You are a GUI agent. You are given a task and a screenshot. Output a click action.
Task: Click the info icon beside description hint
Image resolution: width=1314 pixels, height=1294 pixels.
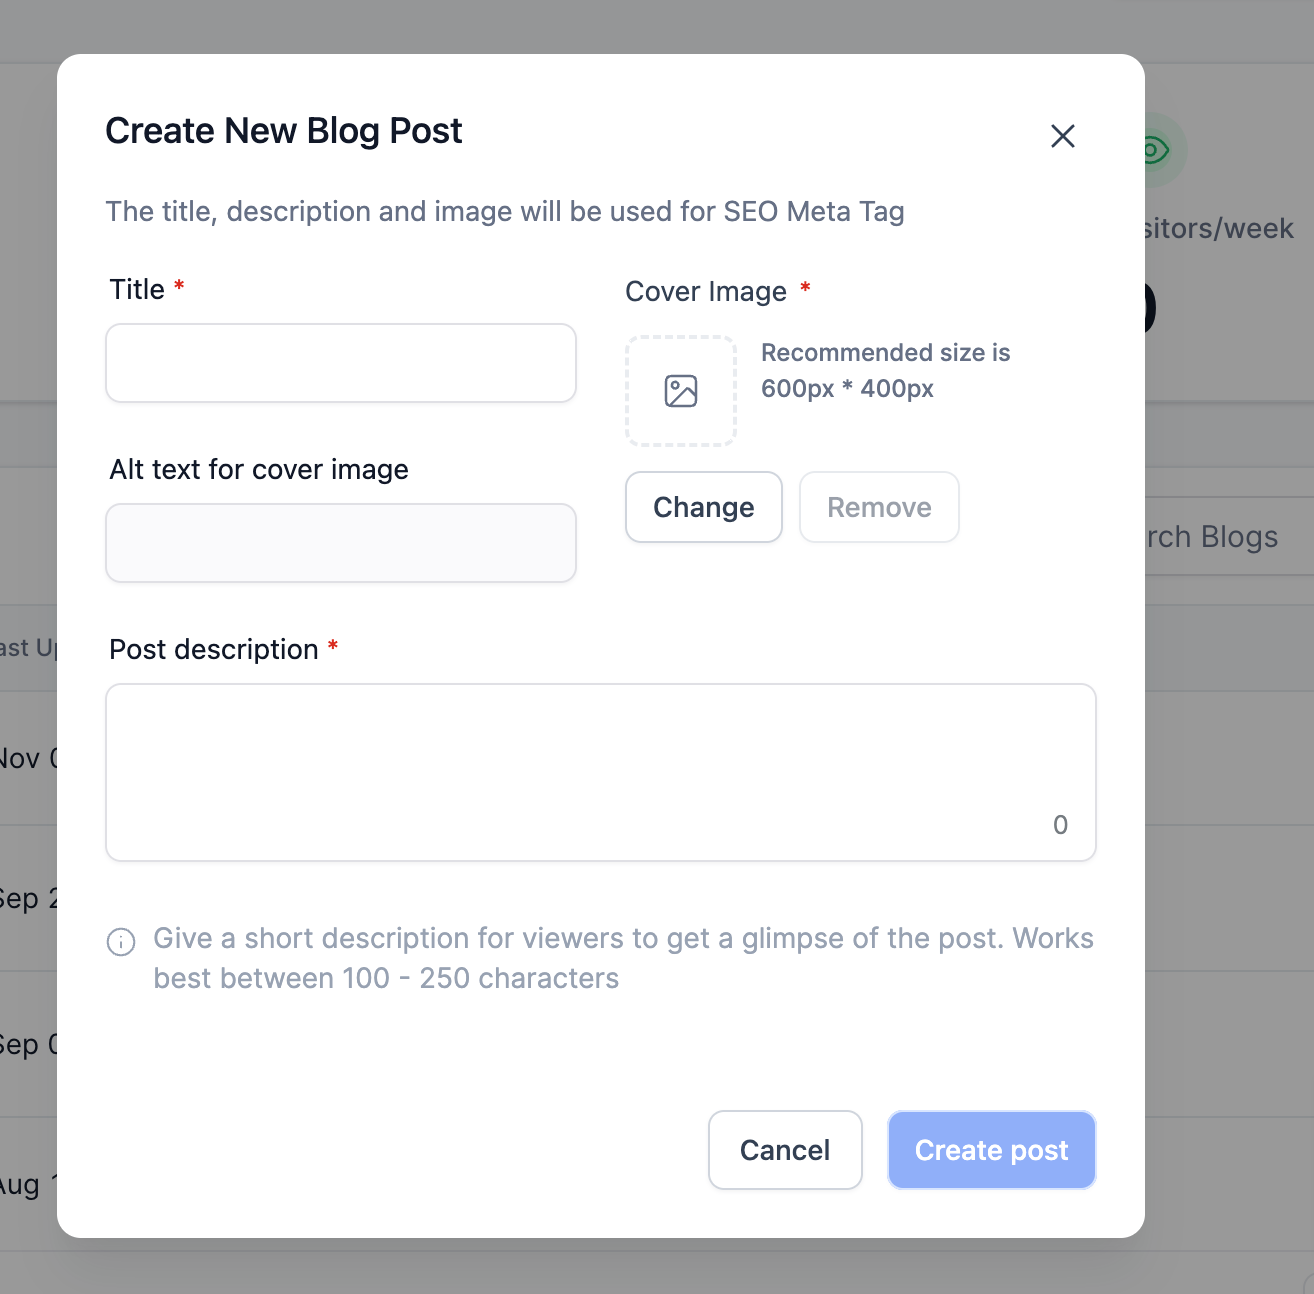pyautogui.click(x=121, y=942)
